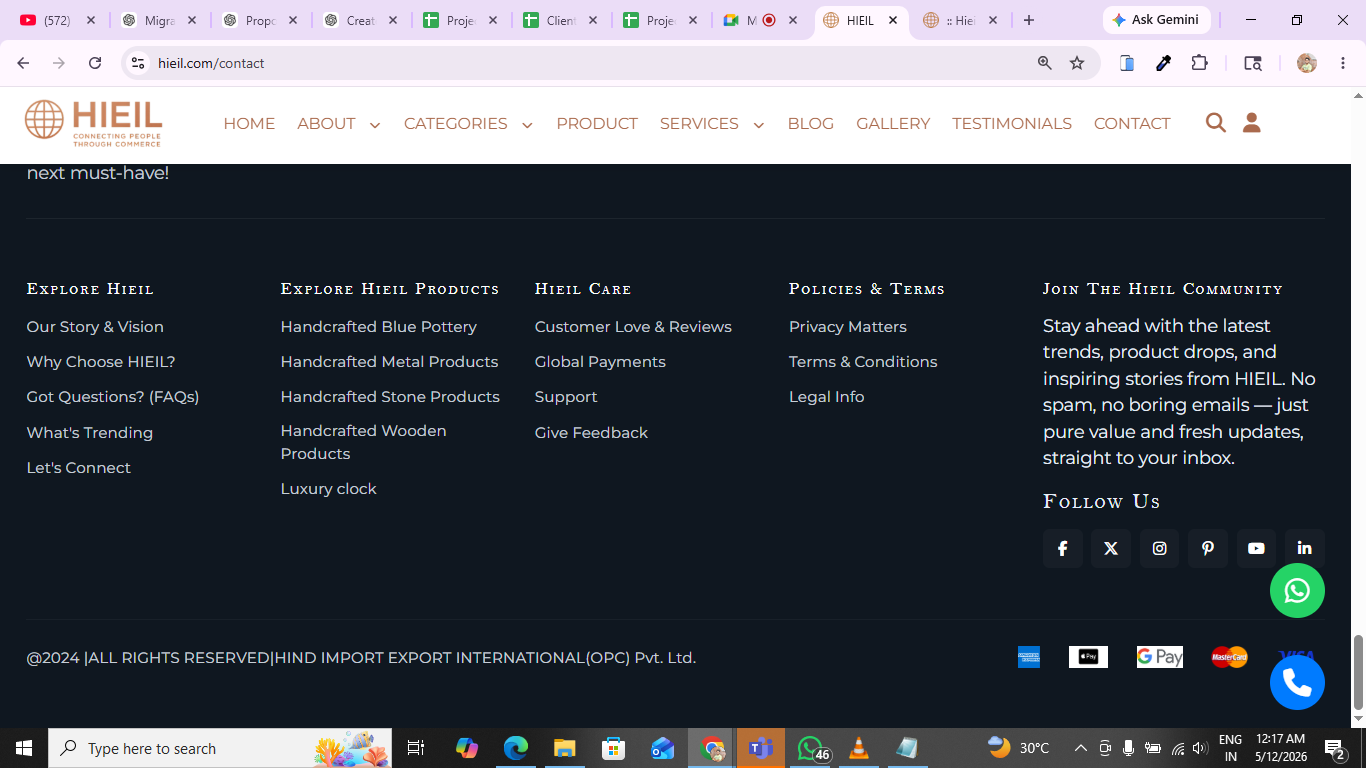Open the Chrome extensions puzzle icon

[x=1200, y=63]
